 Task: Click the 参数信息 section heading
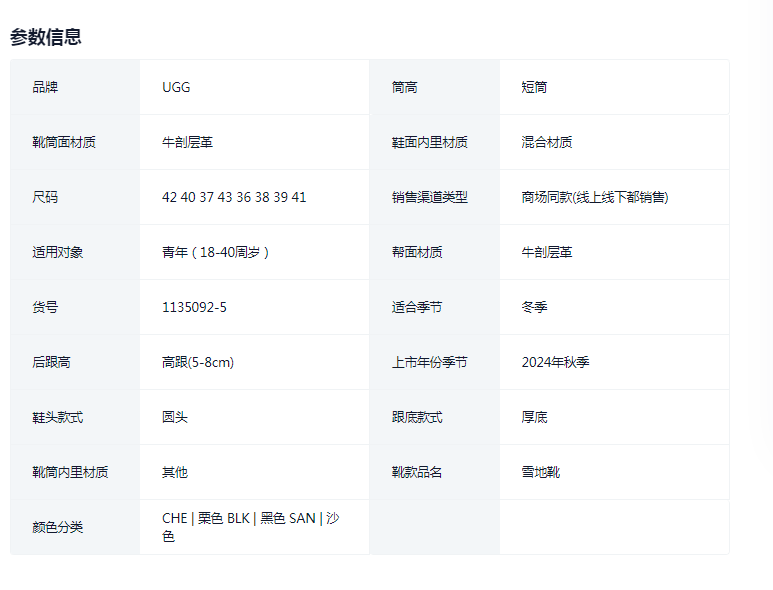coord(46,37)
